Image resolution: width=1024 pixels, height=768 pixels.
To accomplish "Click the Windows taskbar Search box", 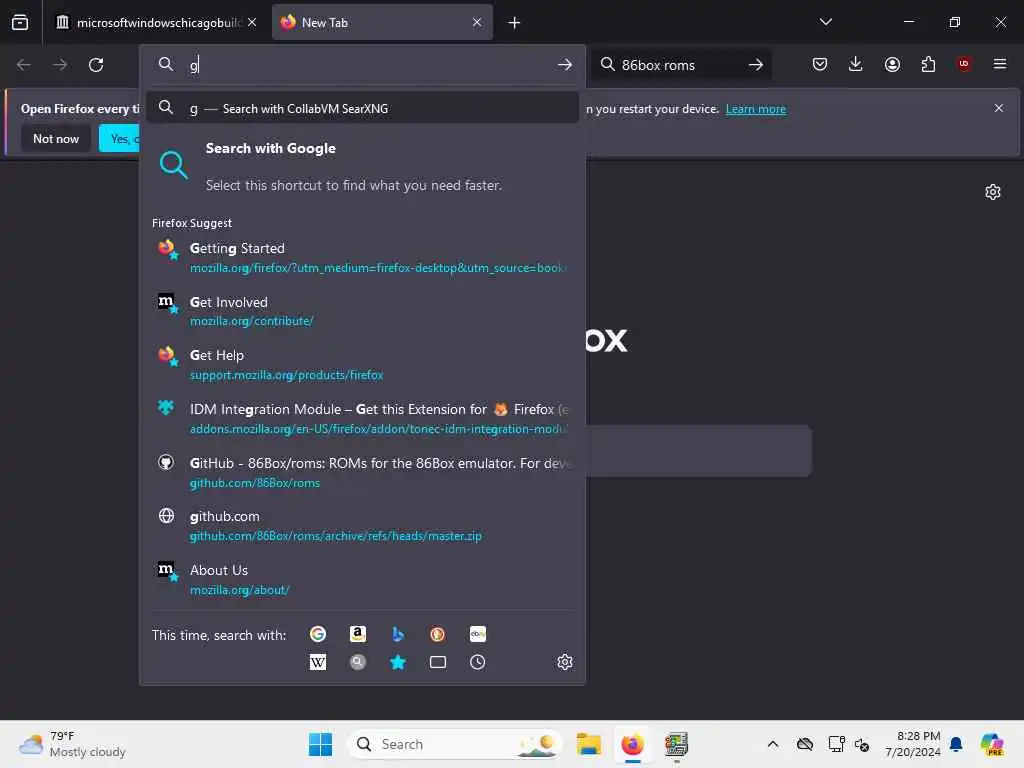I will pyautogui.click(x=455, y=744).
